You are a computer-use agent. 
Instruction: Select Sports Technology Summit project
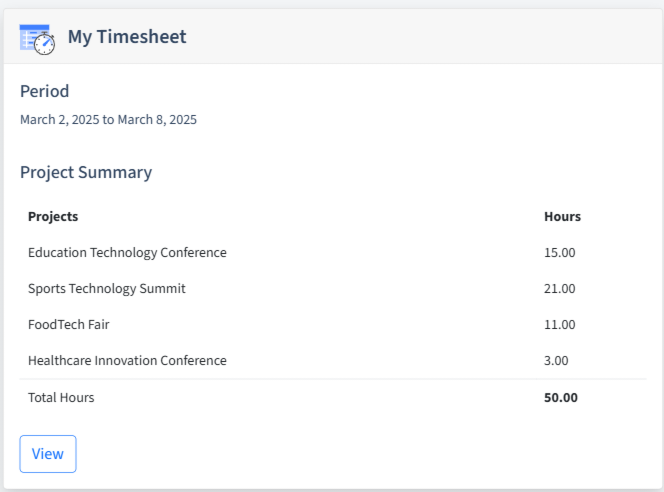point(107,289)
